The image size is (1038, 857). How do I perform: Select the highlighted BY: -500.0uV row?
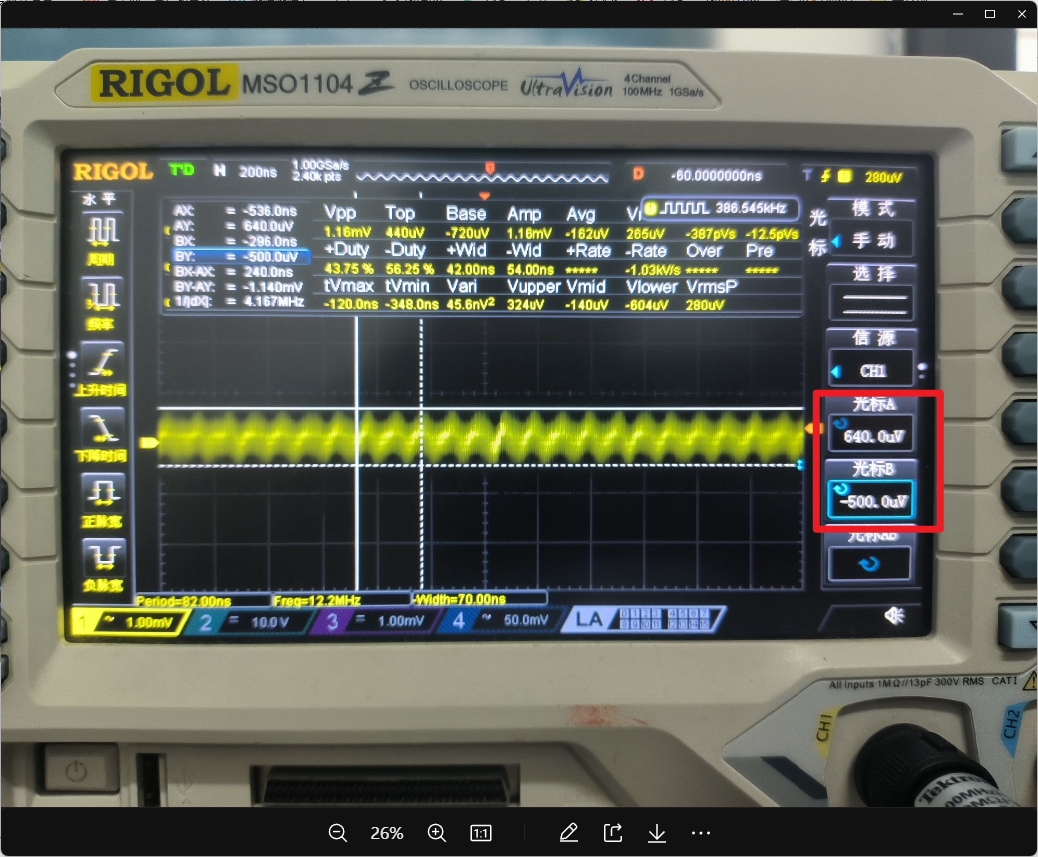coord(240,256)
